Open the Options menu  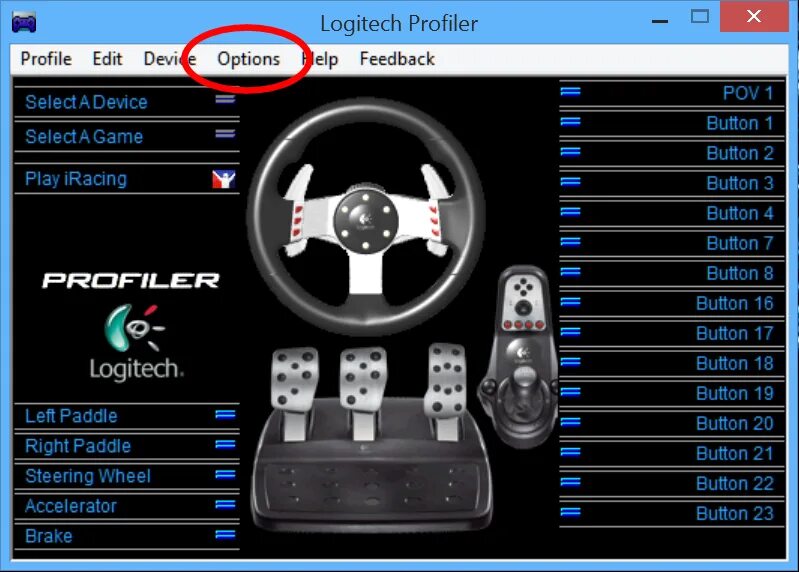coord(249,59)
